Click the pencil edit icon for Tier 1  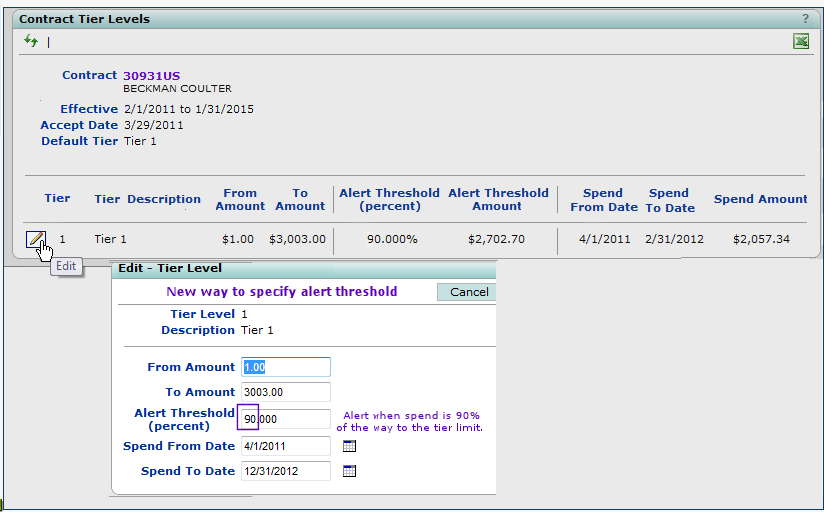(35, 239)
